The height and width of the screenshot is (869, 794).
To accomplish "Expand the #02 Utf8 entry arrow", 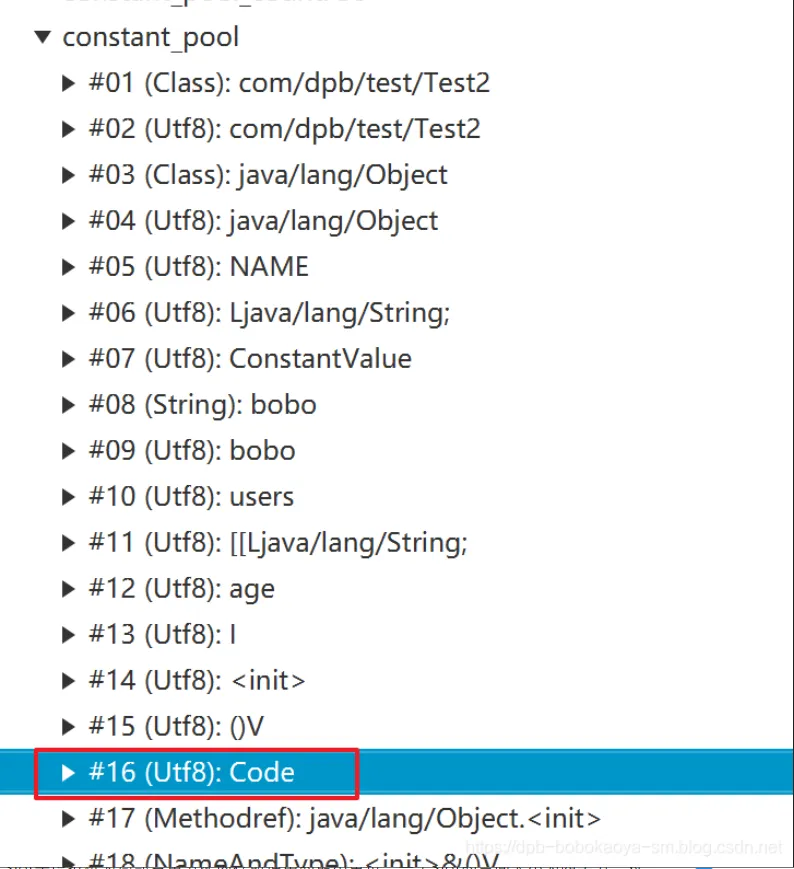I will (x=68, y=129).
